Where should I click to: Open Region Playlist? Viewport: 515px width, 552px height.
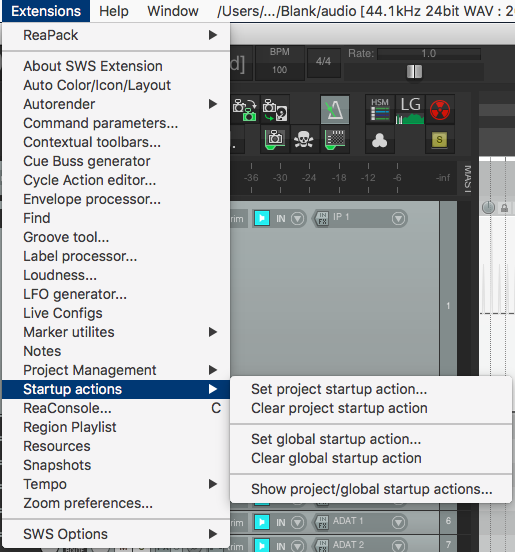coord(116,427)
